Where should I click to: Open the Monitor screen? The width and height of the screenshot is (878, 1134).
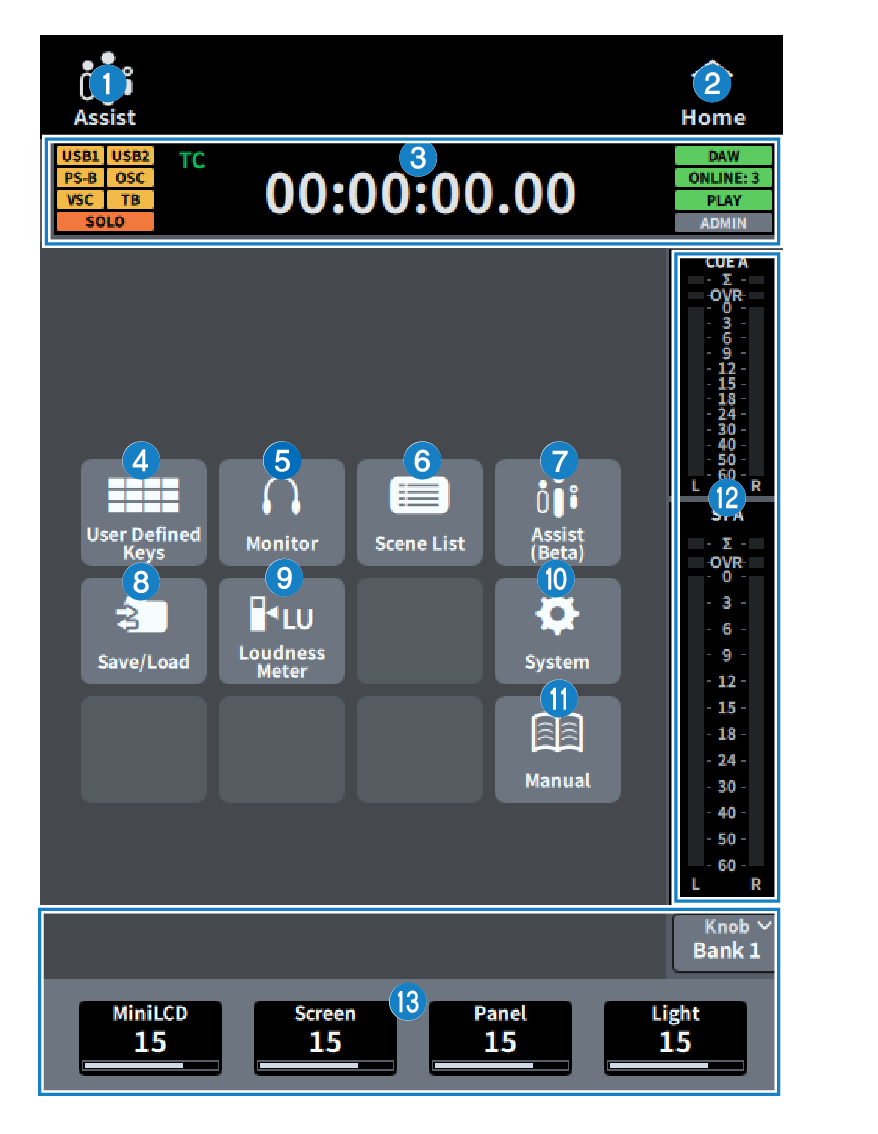281,512
